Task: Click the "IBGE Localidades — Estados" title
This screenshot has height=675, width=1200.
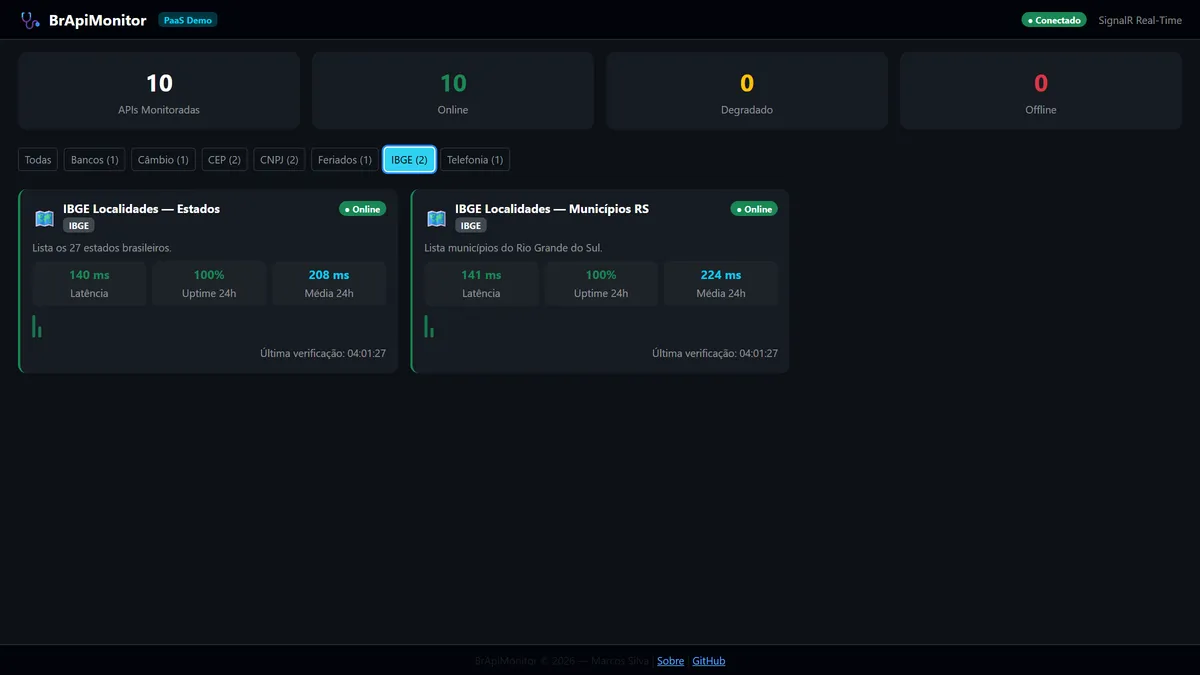Action: 141,209
